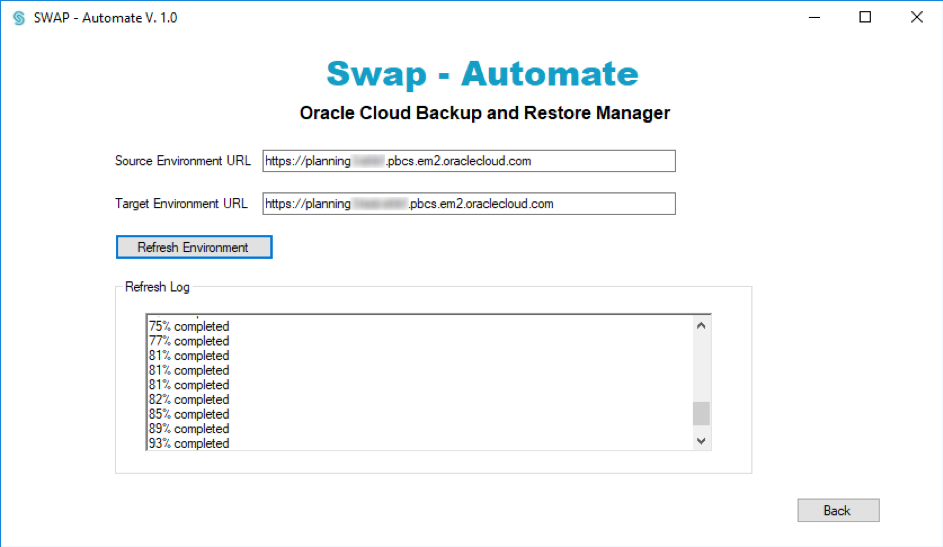Click the Target Environment URL label
This screenshot has width=943, height=547.
181,204
